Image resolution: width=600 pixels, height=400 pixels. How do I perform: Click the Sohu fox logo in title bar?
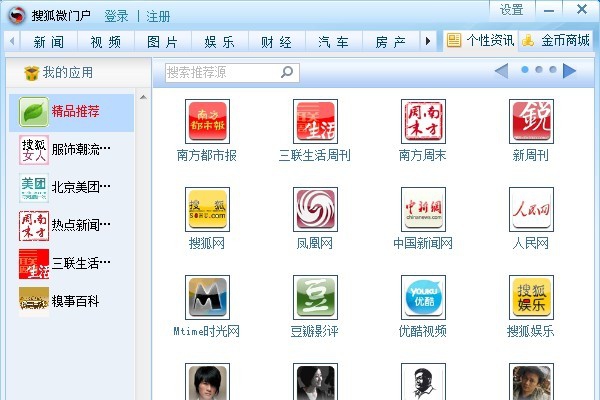[x=16, y=15]
